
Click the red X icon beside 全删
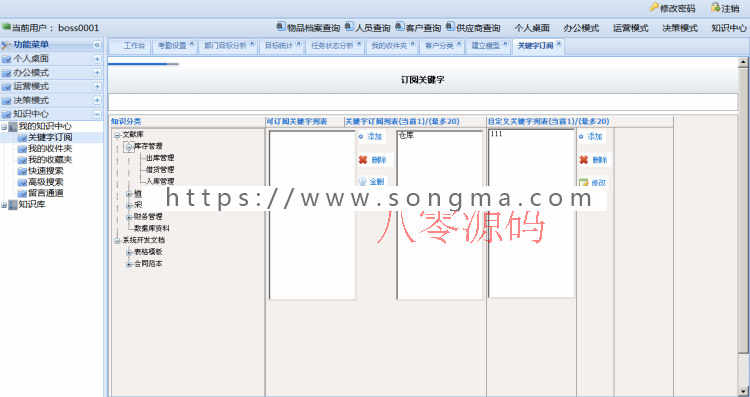pos(363,160)
